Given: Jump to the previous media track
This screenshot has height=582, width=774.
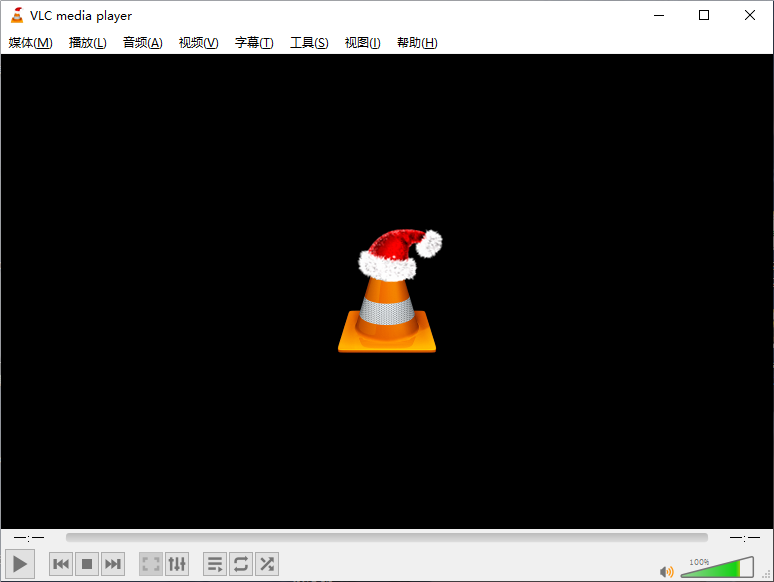Looking at the screenshot, I should (61, 564).
